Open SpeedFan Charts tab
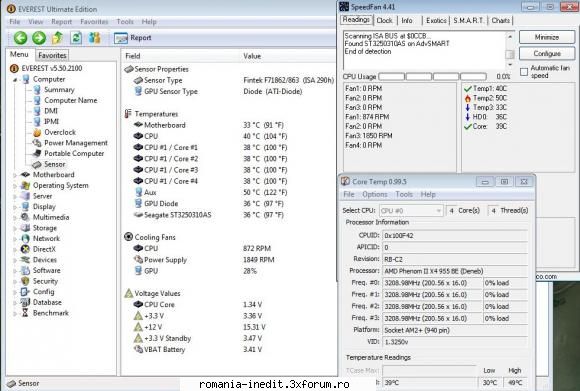580x391 pixels. click(500, 21)
